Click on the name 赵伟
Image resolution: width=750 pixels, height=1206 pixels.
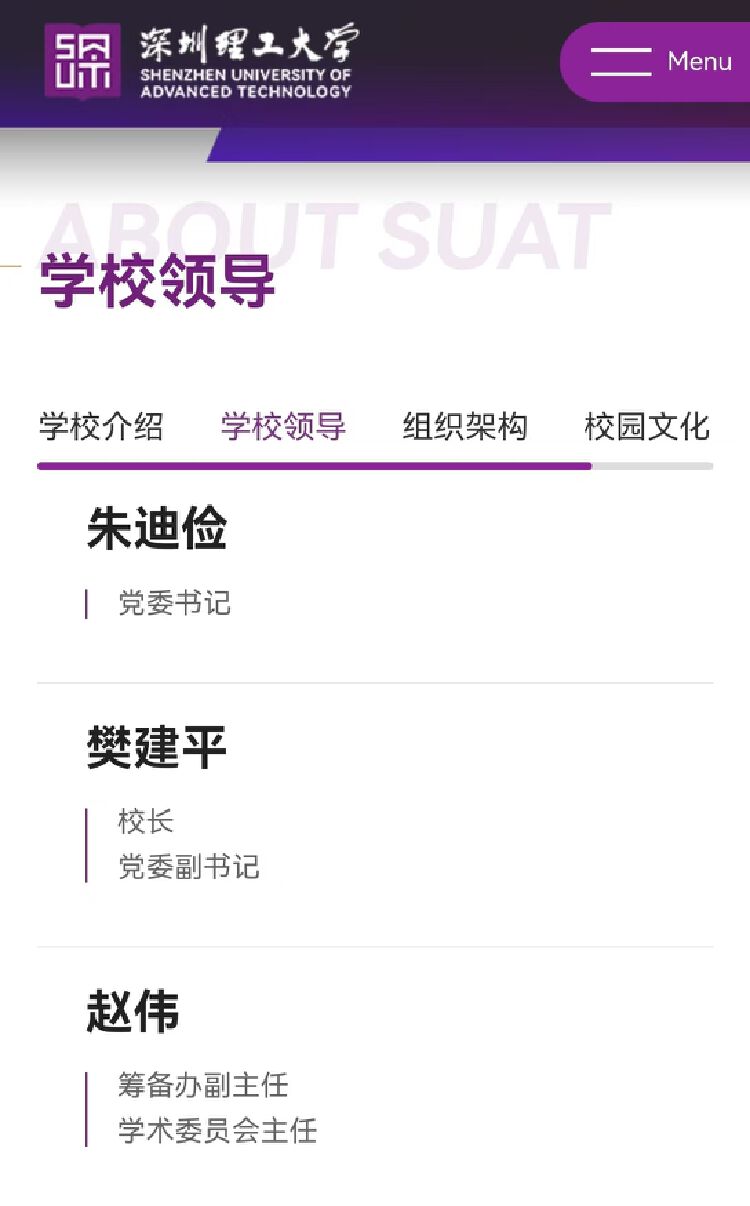[x=133, y=1011]
